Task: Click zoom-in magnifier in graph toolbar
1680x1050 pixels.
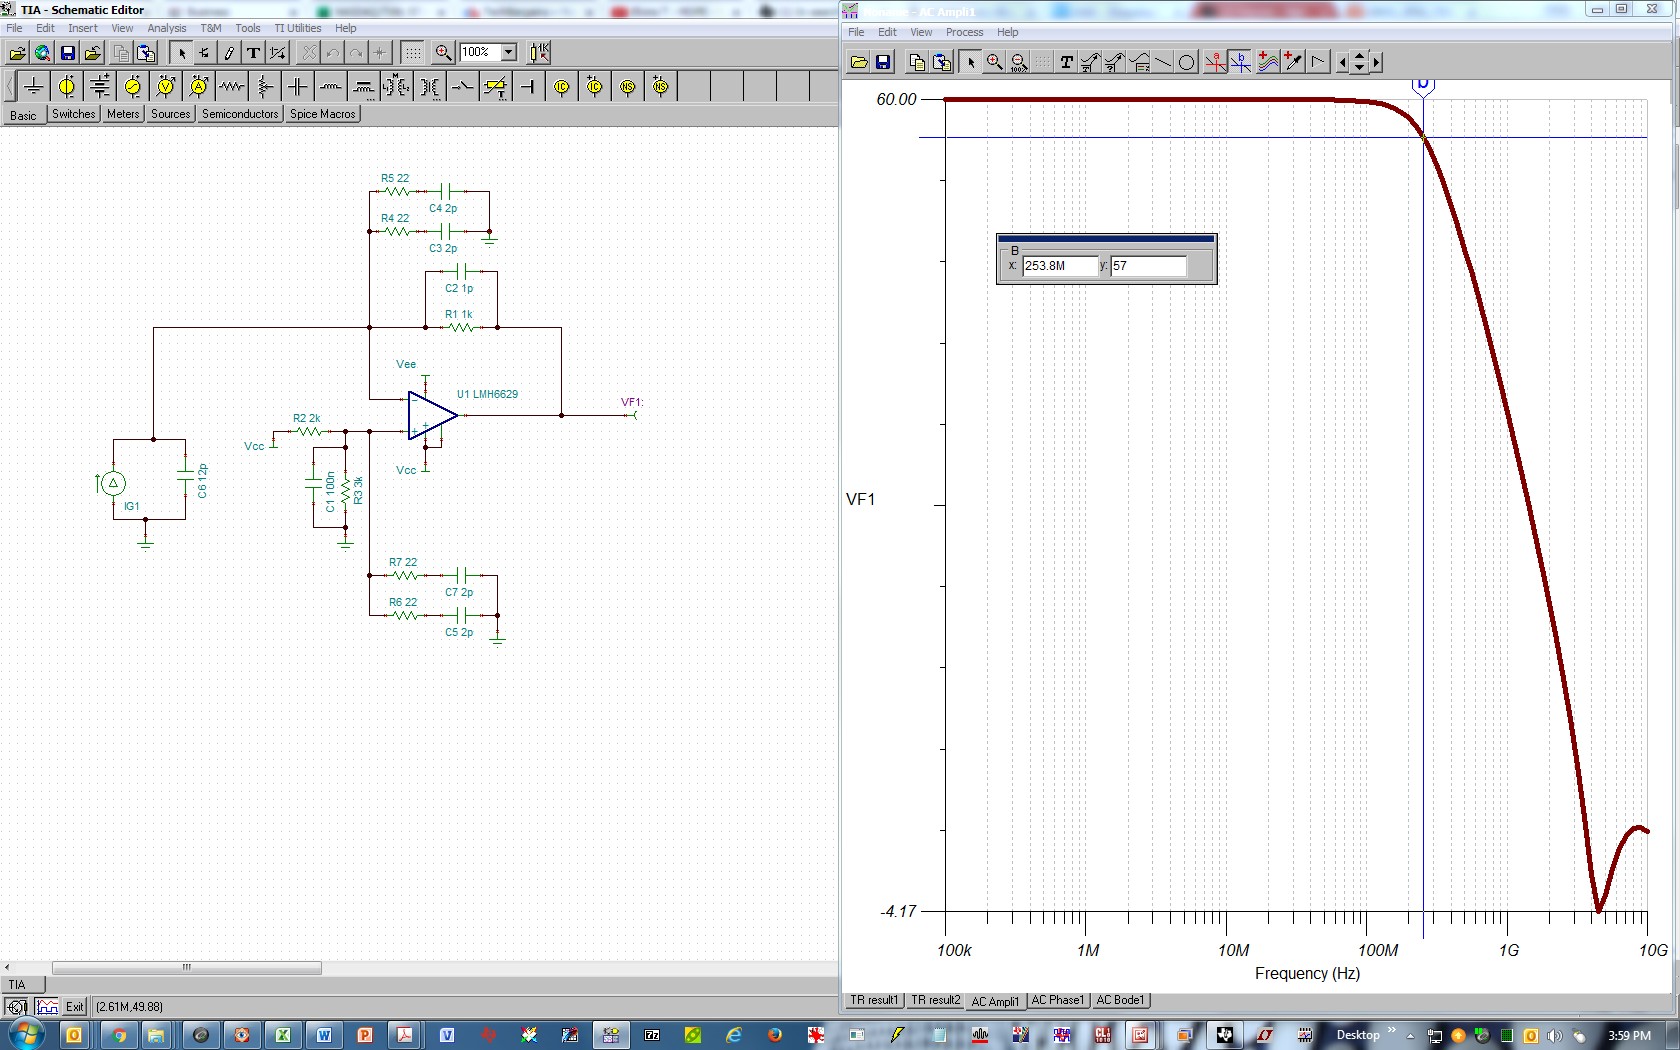Action: click(995, 63)
